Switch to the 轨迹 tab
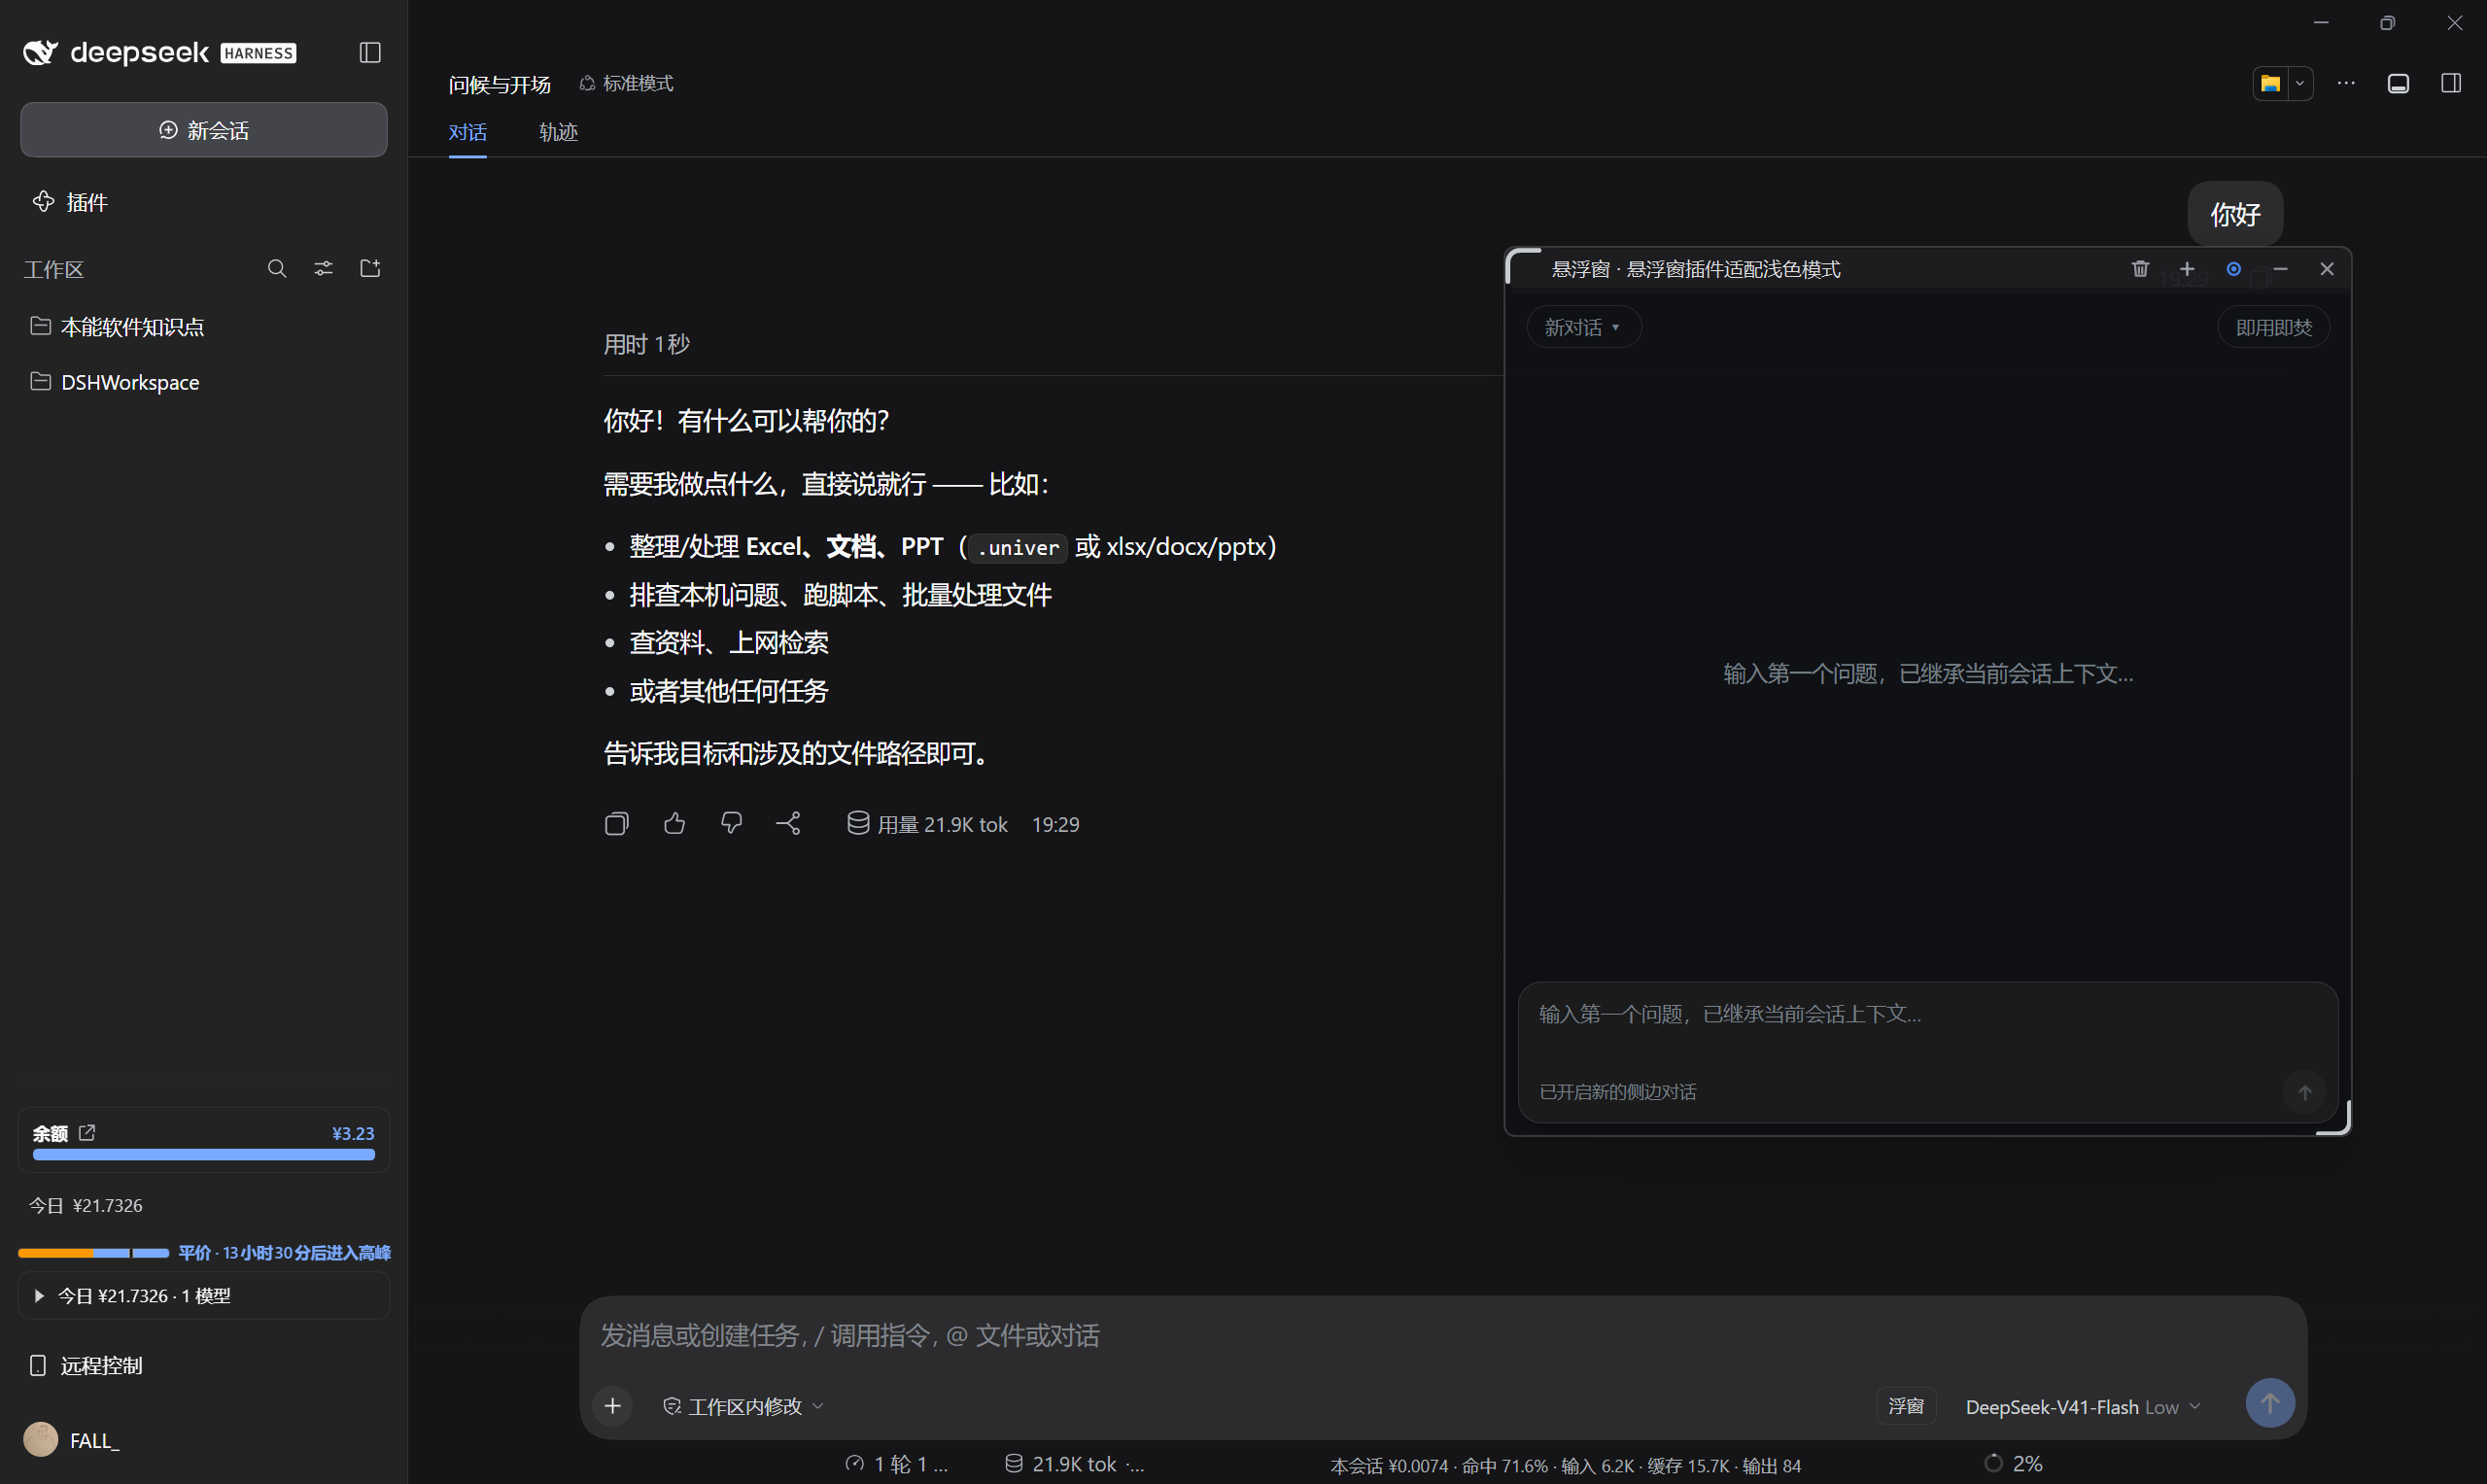Screen dimensions: 2487x1484 [558, 132]
